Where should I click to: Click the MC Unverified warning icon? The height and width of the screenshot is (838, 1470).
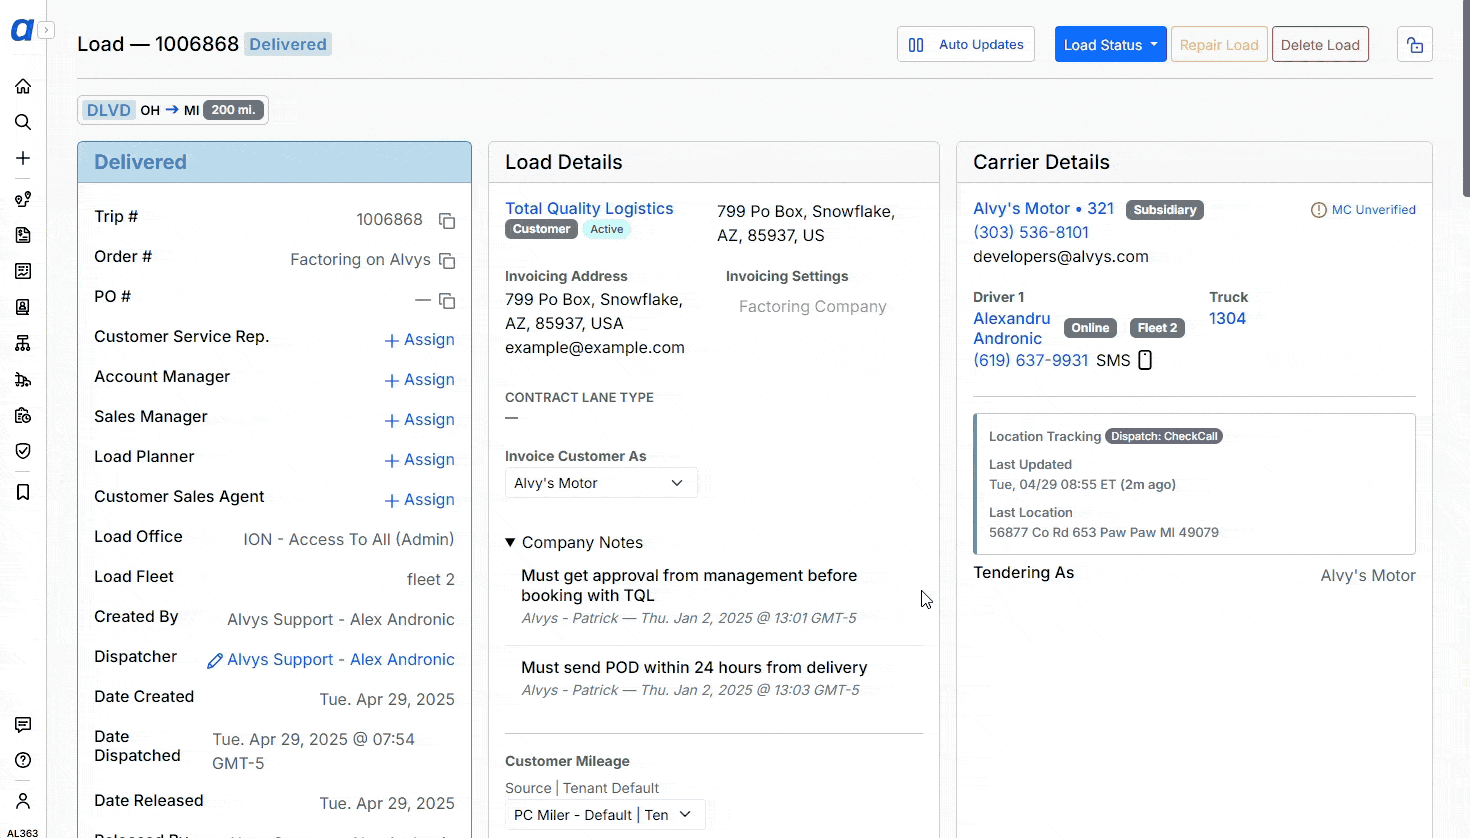(1319, 210)
